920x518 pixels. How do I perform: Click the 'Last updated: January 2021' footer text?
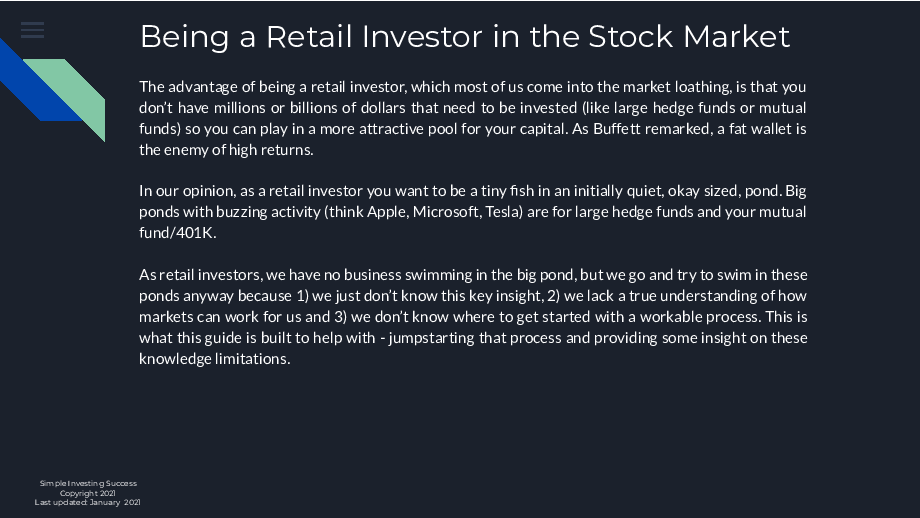point(87,502)
